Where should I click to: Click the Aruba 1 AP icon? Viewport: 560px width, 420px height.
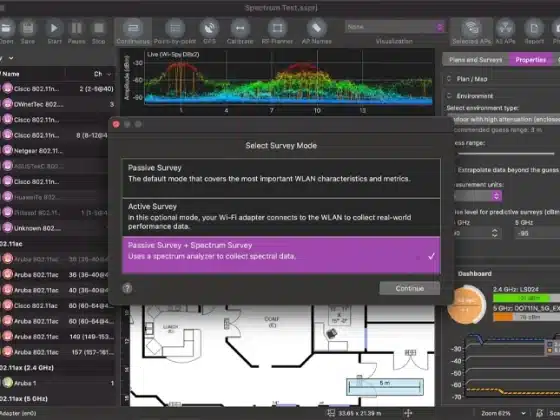point(8,383)
